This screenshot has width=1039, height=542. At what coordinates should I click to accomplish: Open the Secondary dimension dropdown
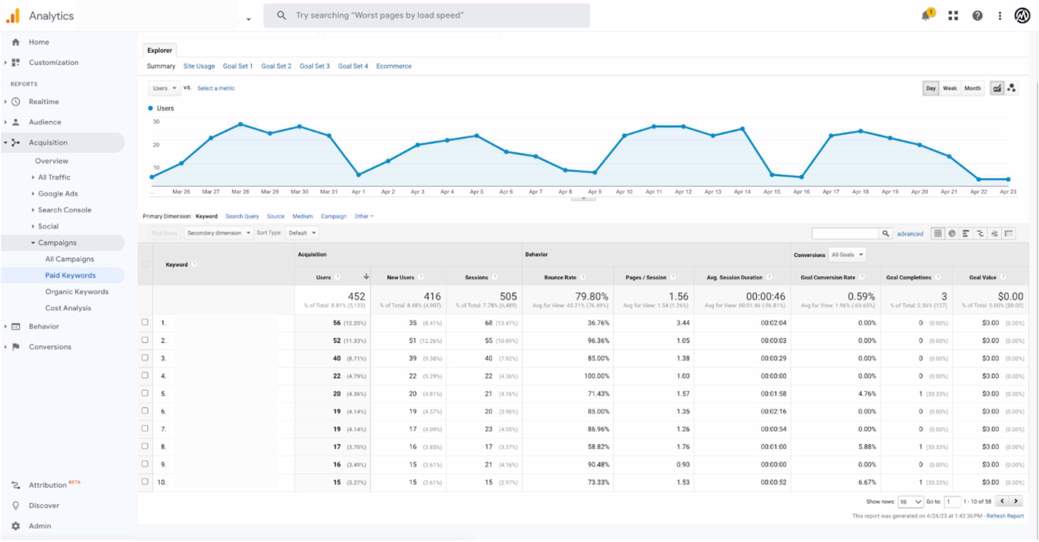point(218,233)
